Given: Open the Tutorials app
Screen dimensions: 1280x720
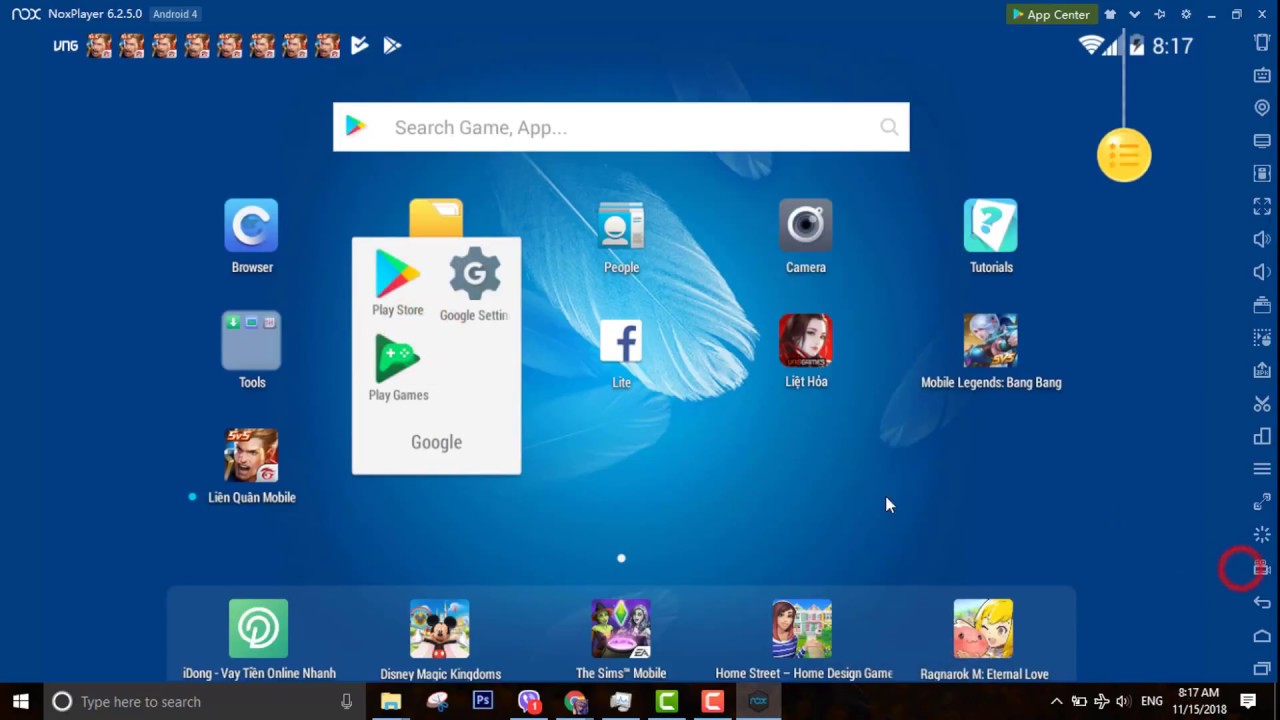Looking at the screenshot, I should coord(990,225).
